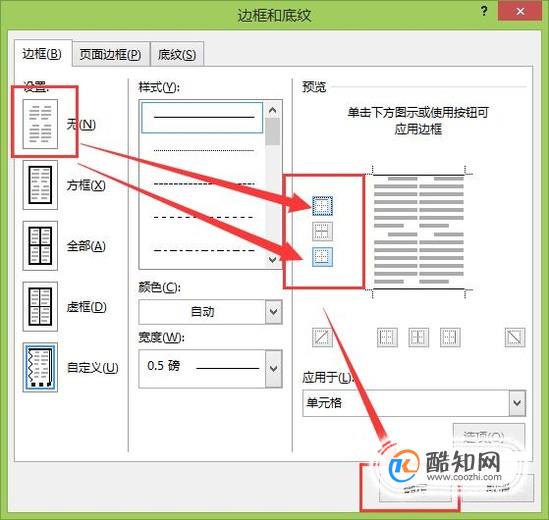
Task: Open the 颜色 color dropdown
Action: [x=210, y=312]
